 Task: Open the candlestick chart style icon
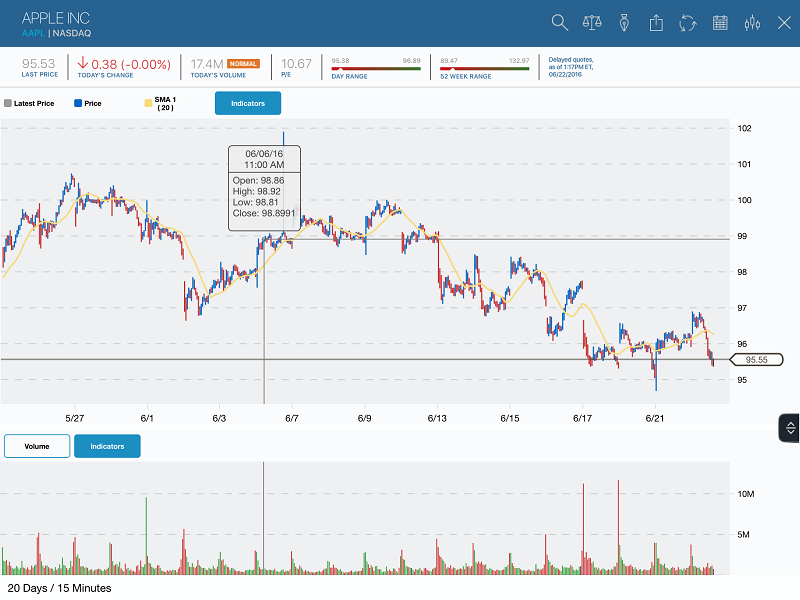pyautogui.click(x=752, y=23)
